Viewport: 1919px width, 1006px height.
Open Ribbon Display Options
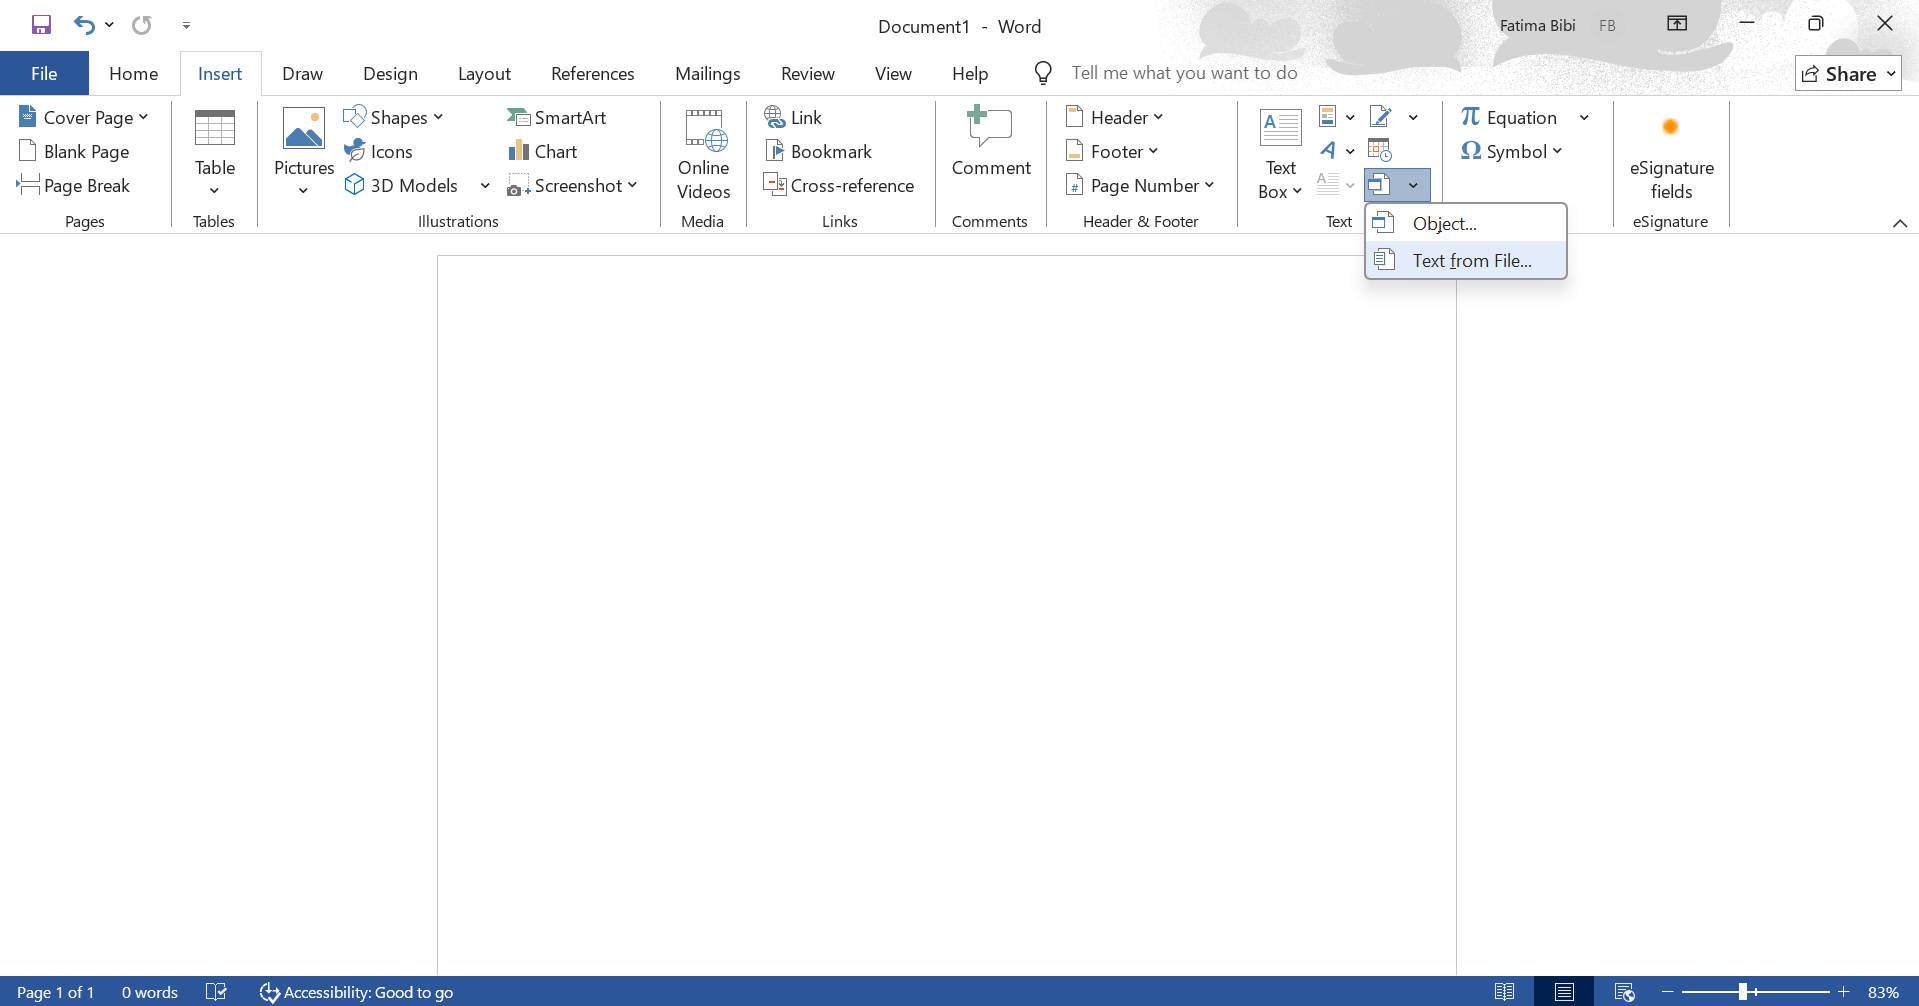click(x=1677, y=24)
